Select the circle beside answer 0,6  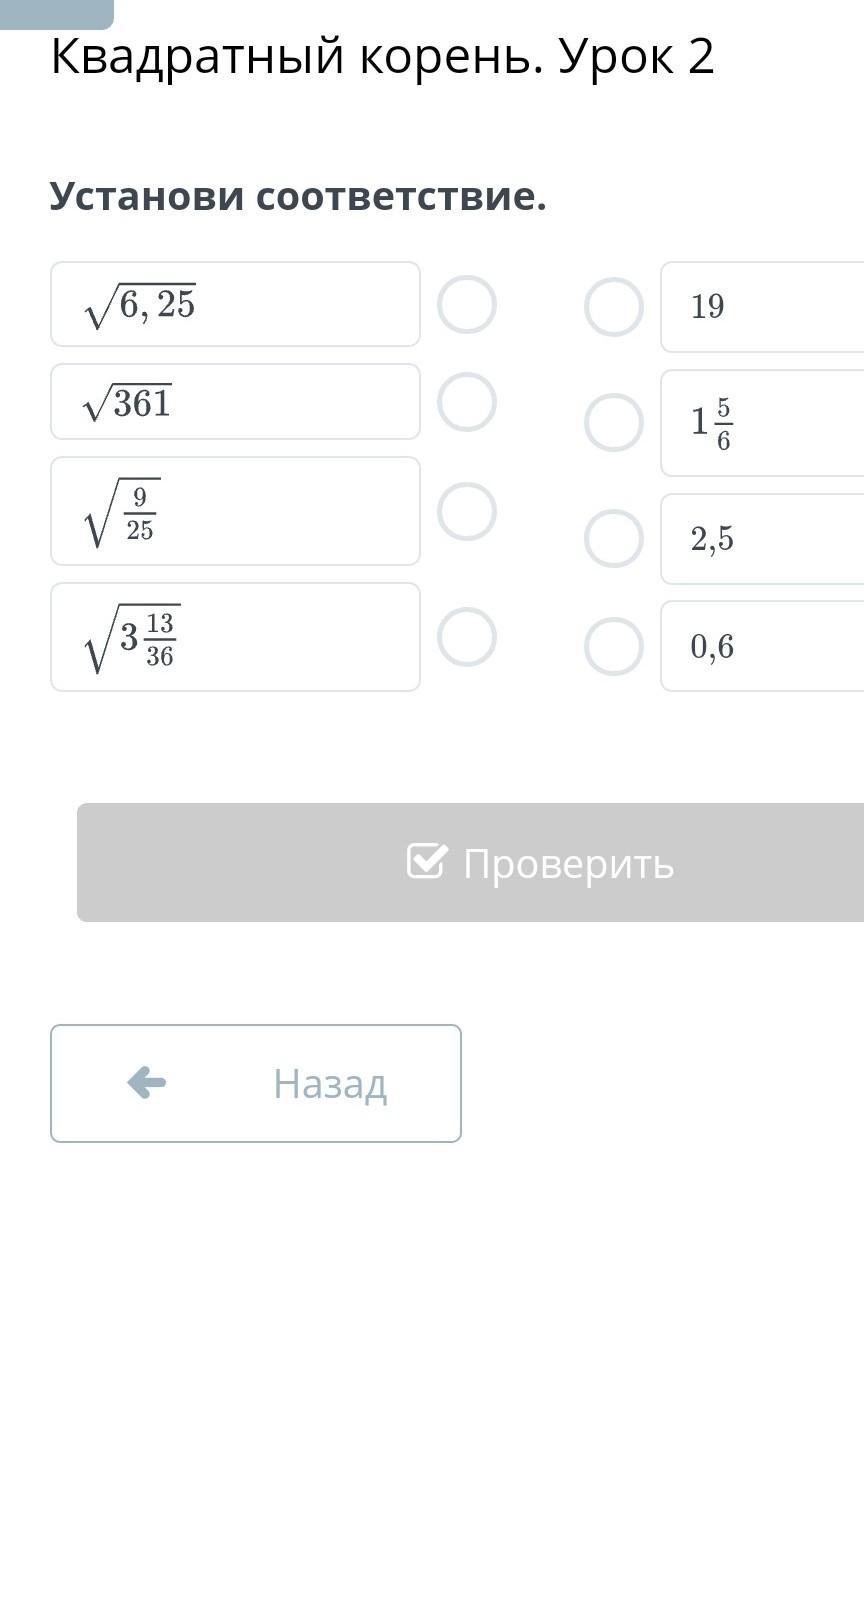tap(614, 647)
